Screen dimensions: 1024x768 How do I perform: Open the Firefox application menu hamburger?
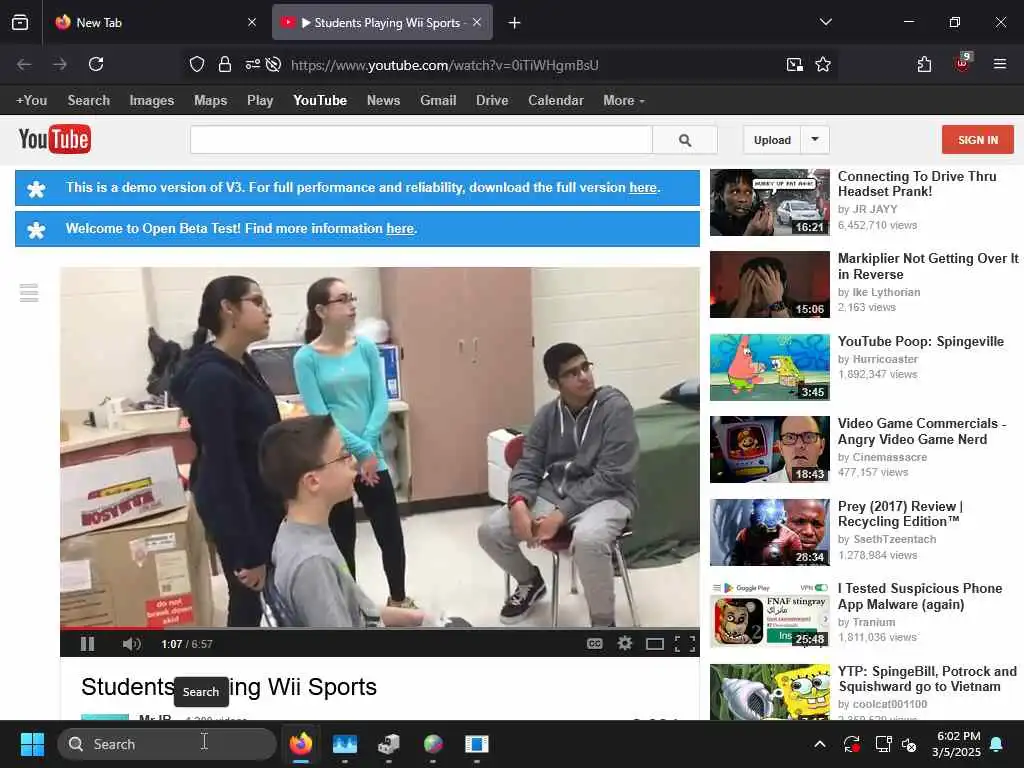(x=1000, y=64)
